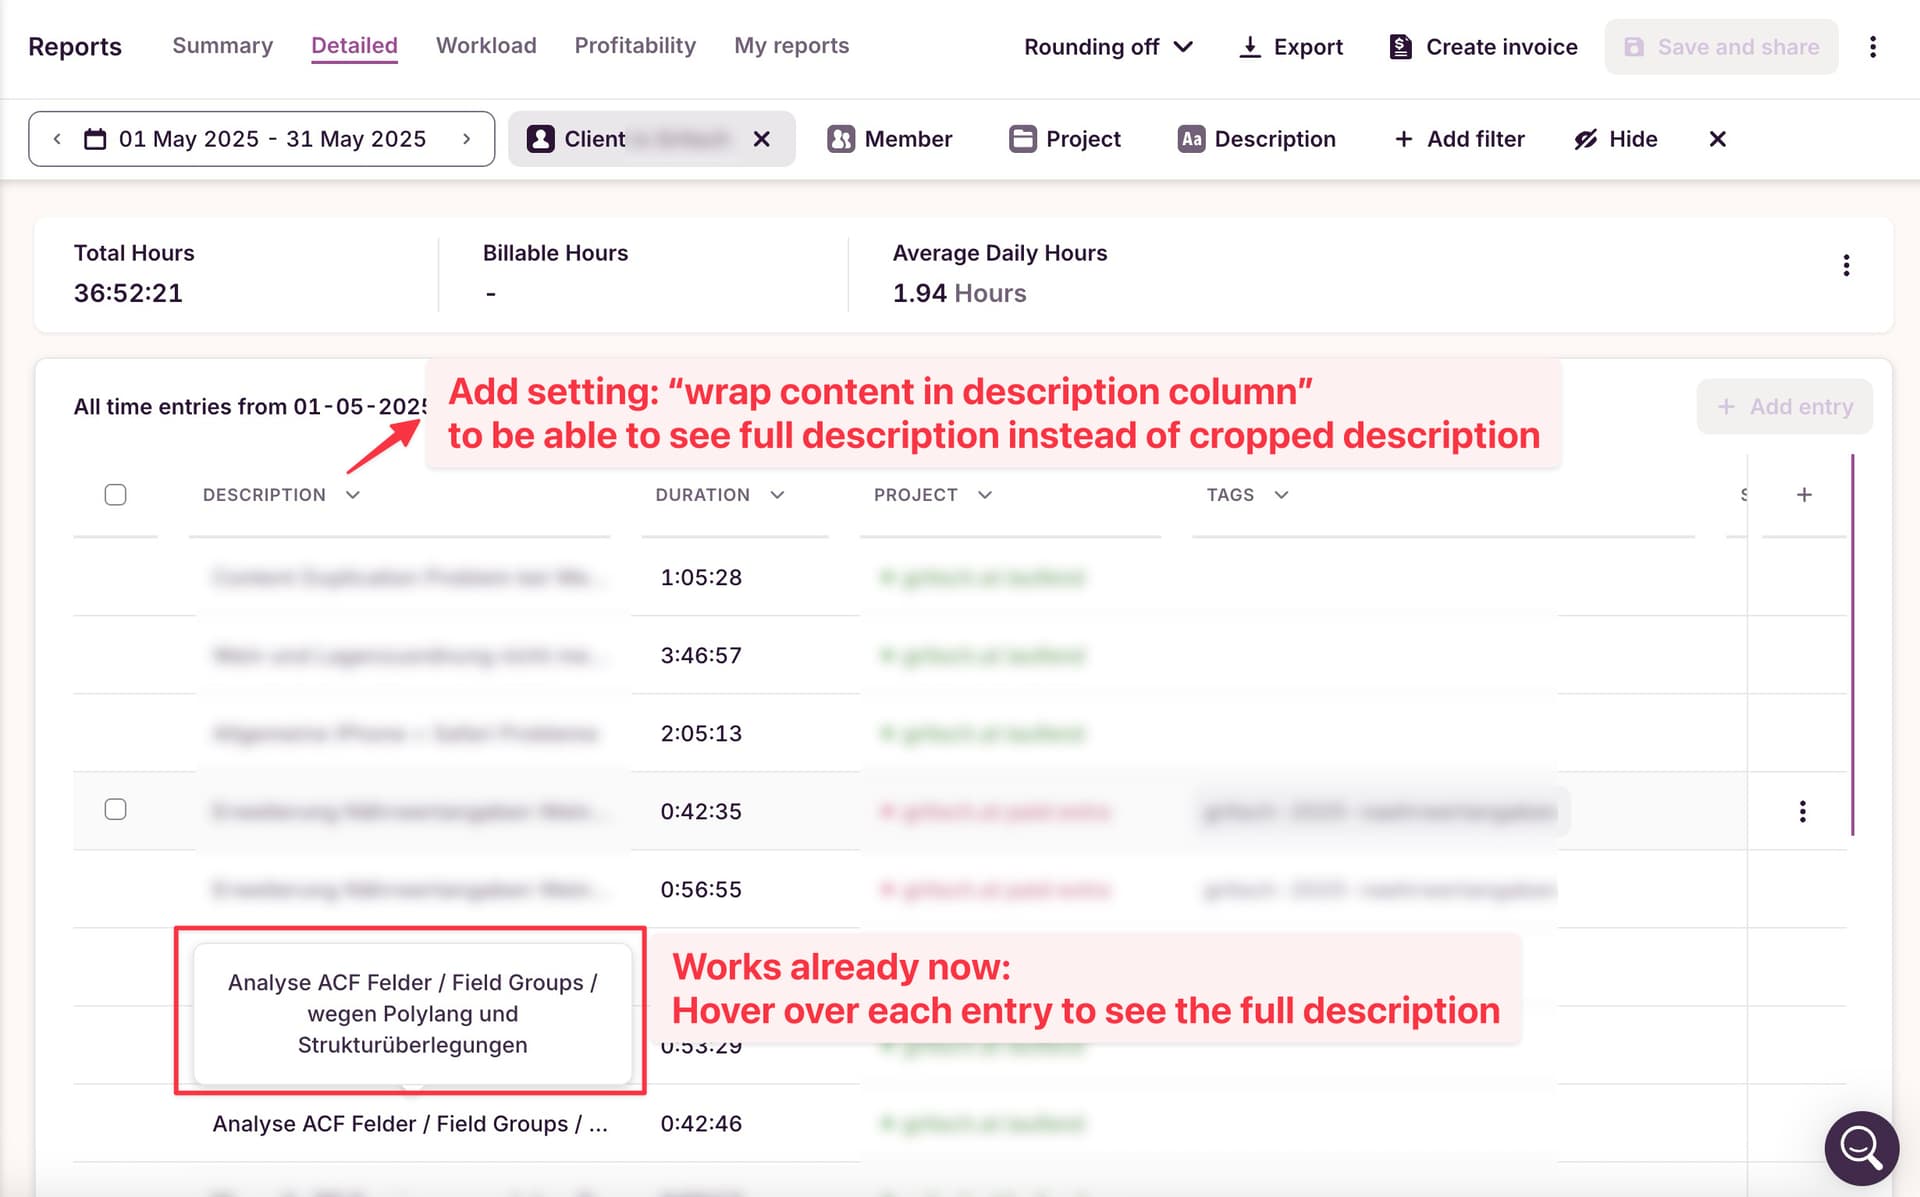Open the Profitability tab

pyautogui.click(x=635, y=46)
